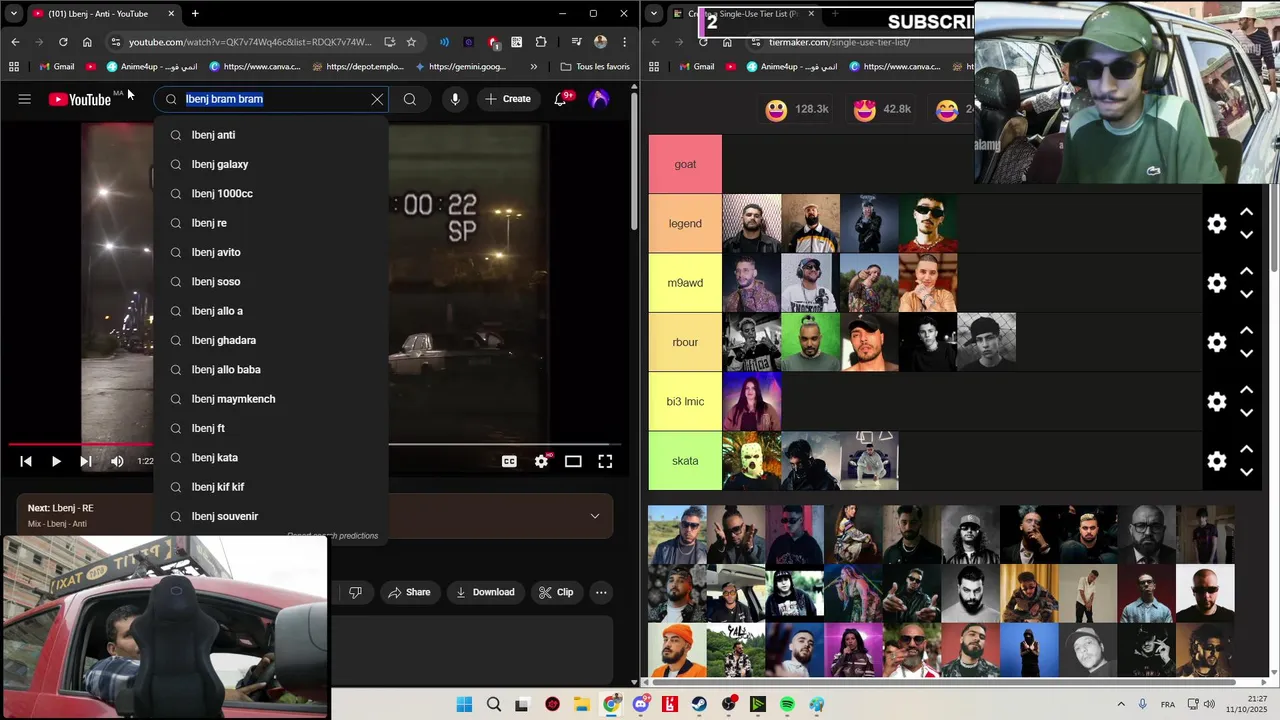
Task: Open the "Tous les favoris" bookmarks folder
Action: click(x=595, y=67)
